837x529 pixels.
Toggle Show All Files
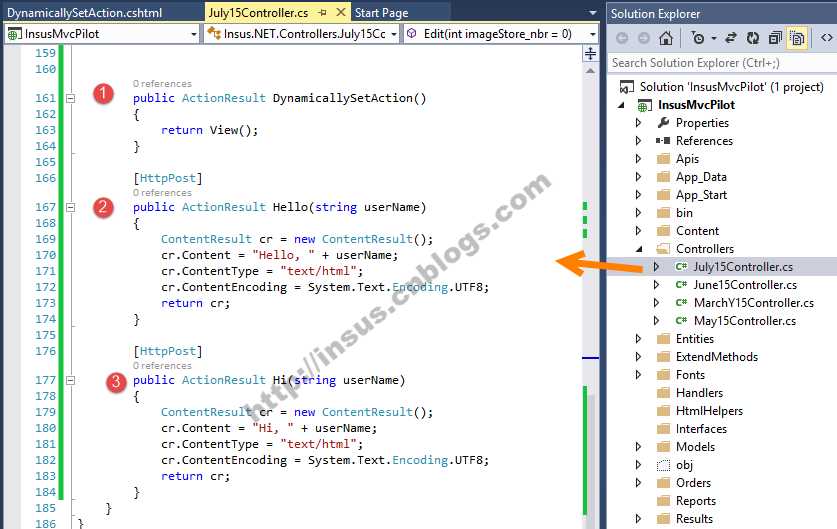click(797, 38)
